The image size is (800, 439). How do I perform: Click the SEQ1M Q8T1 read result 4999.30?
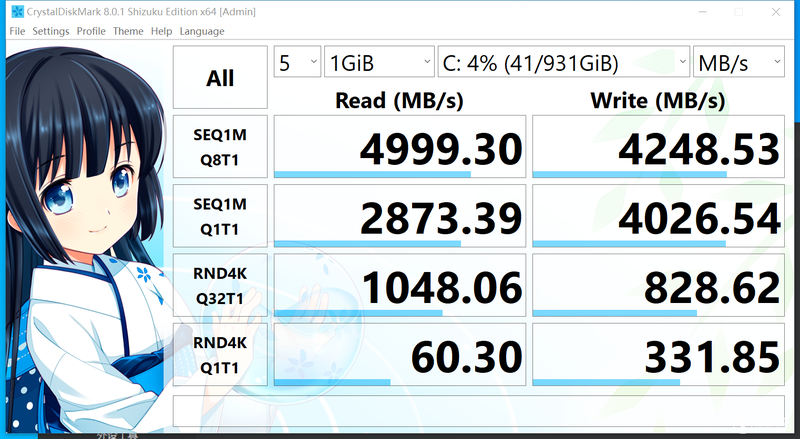(399, 147)
